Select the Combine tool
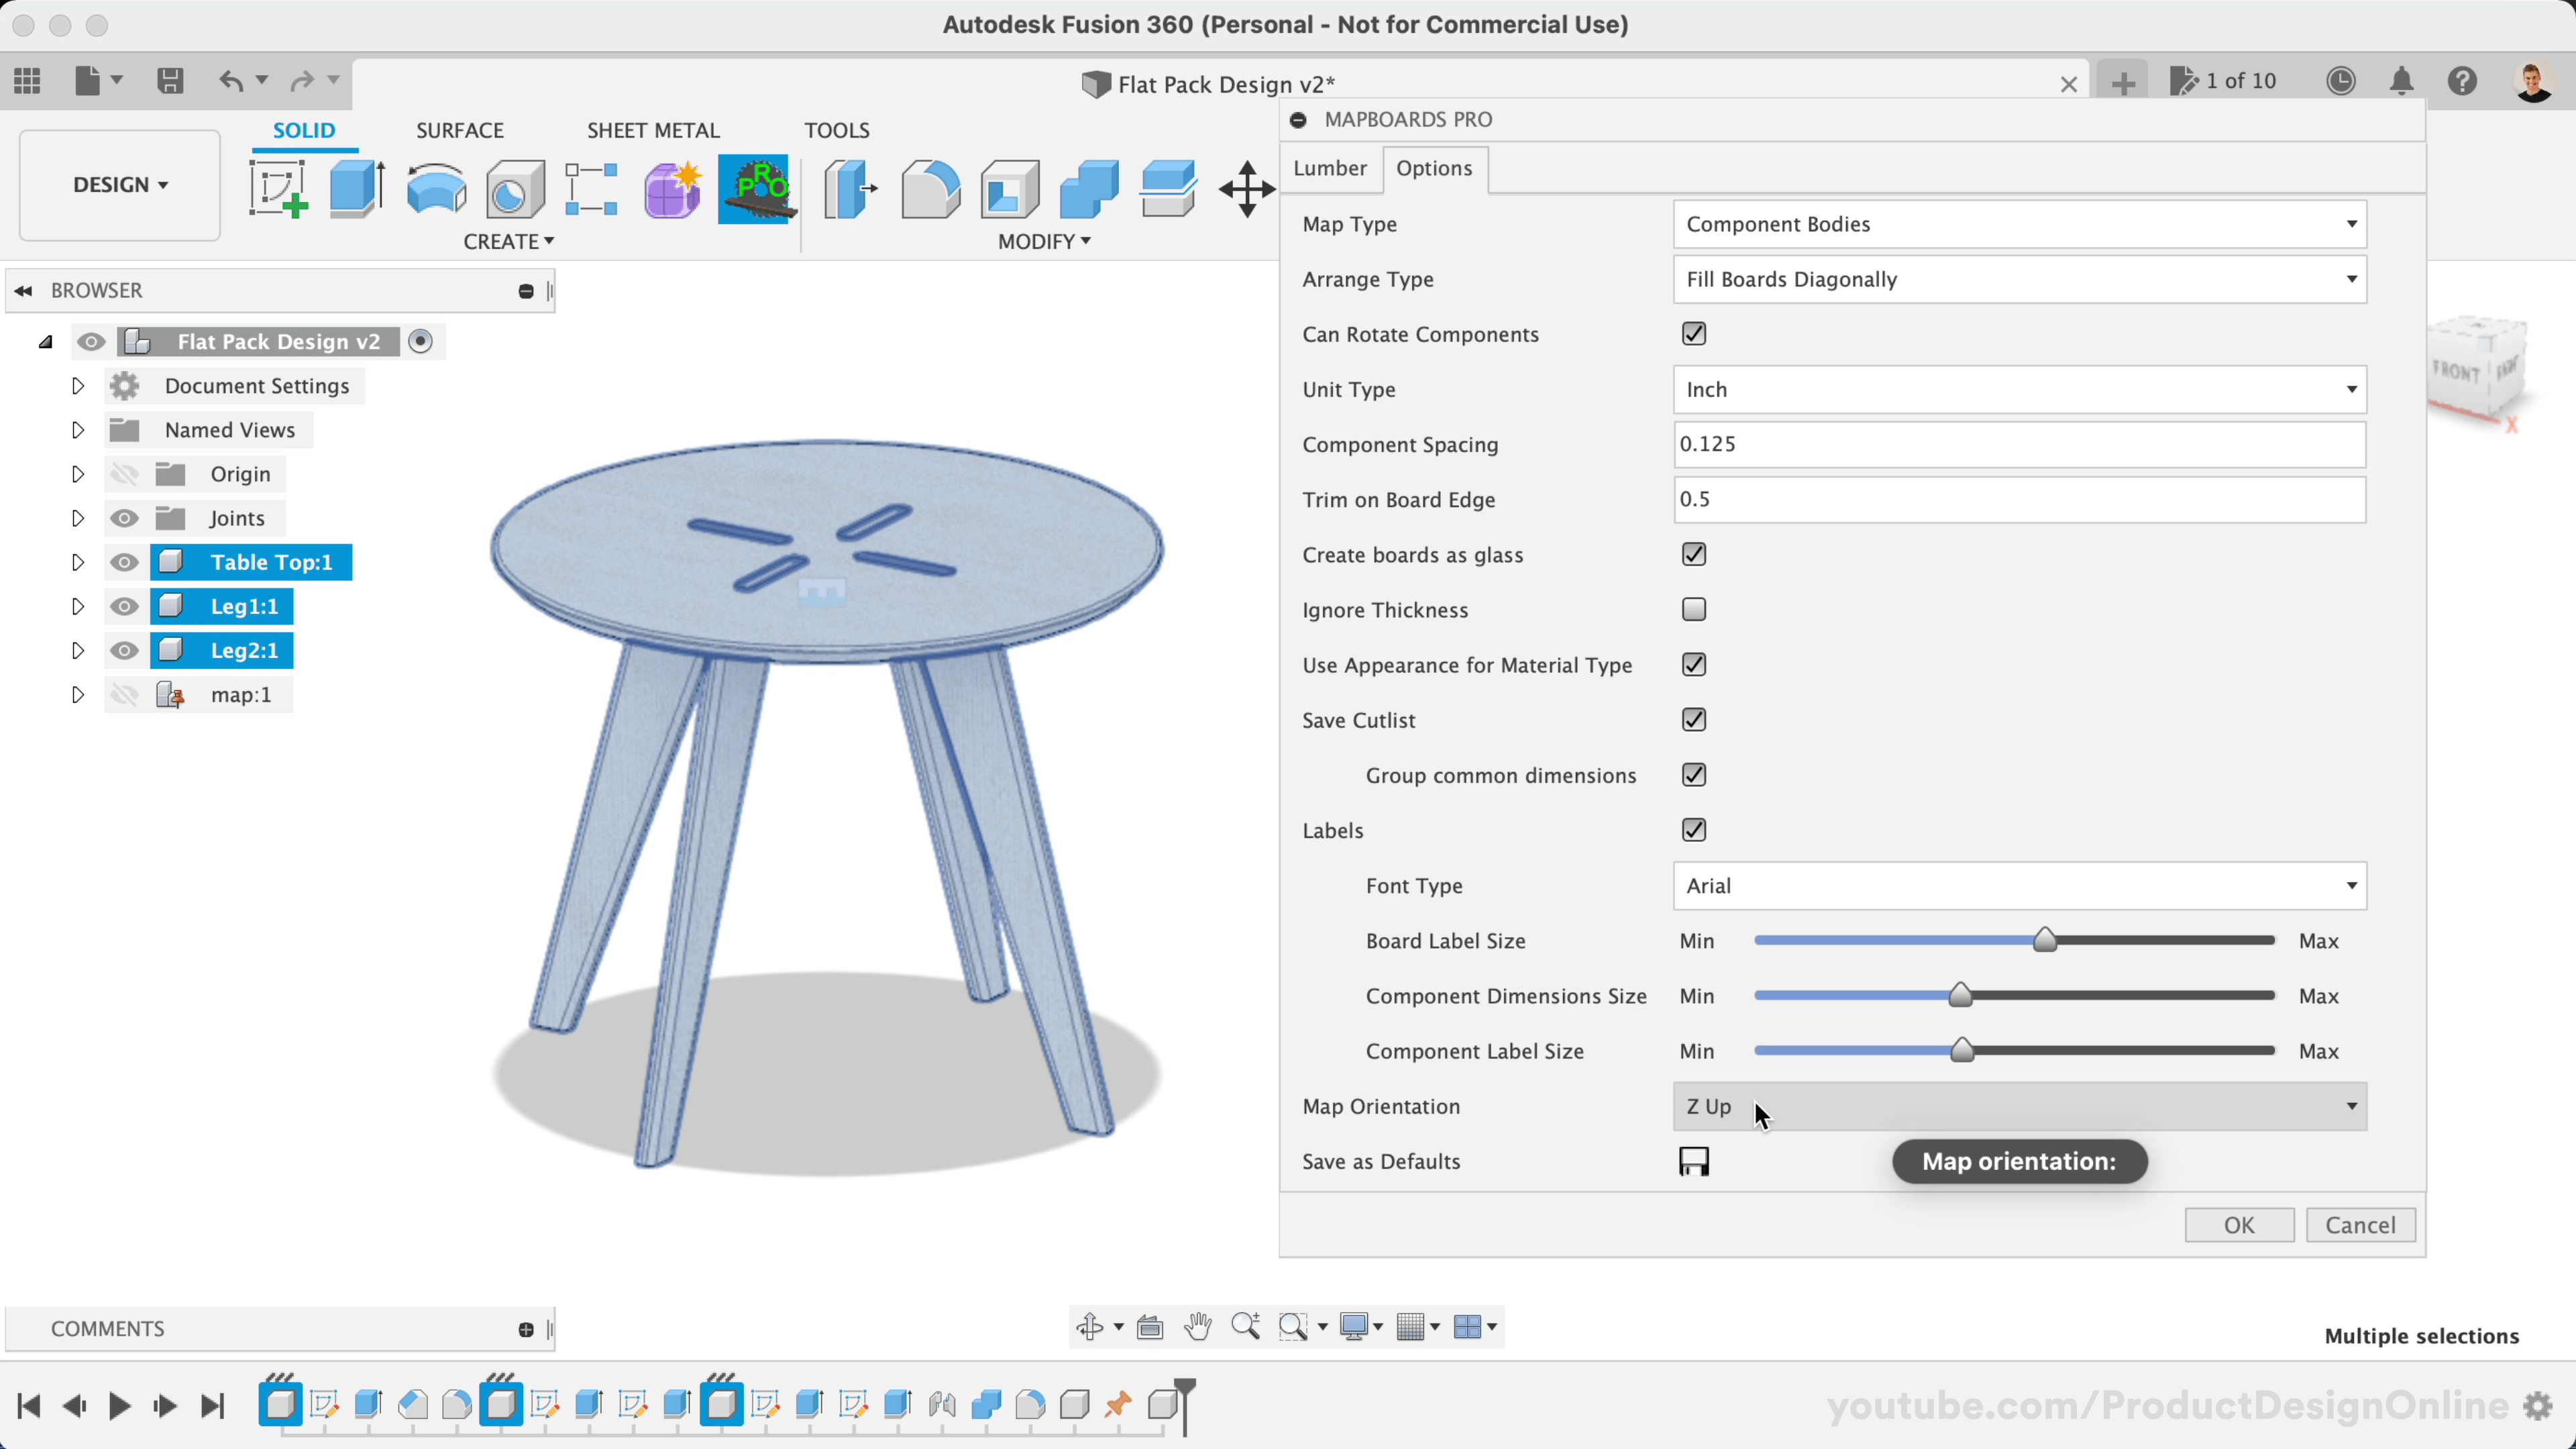 click(x=1089, y=189)
